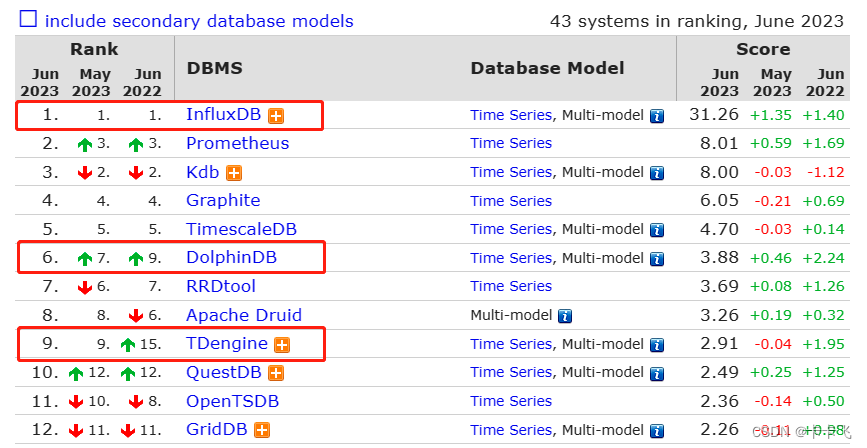The height and width of the screenshot is (448, 867).
Task: Select Graphite score 6.05
Action: 719,200
